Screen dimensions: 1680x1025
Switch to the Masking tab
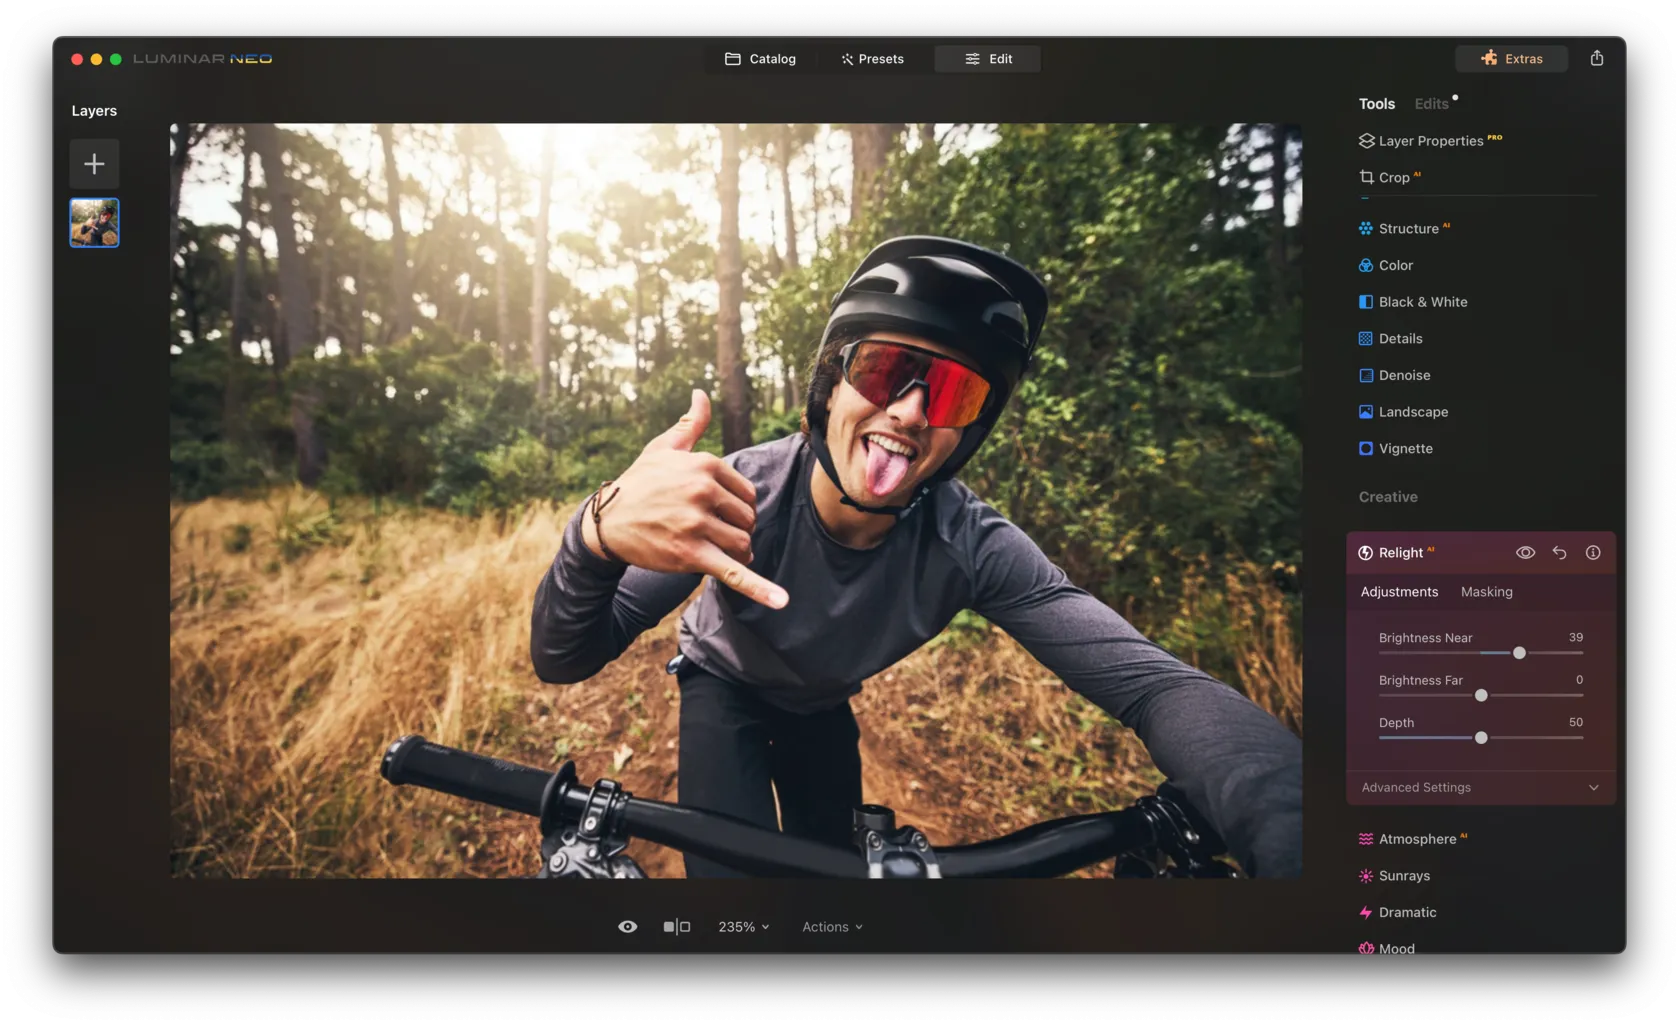click(1486, 592)
